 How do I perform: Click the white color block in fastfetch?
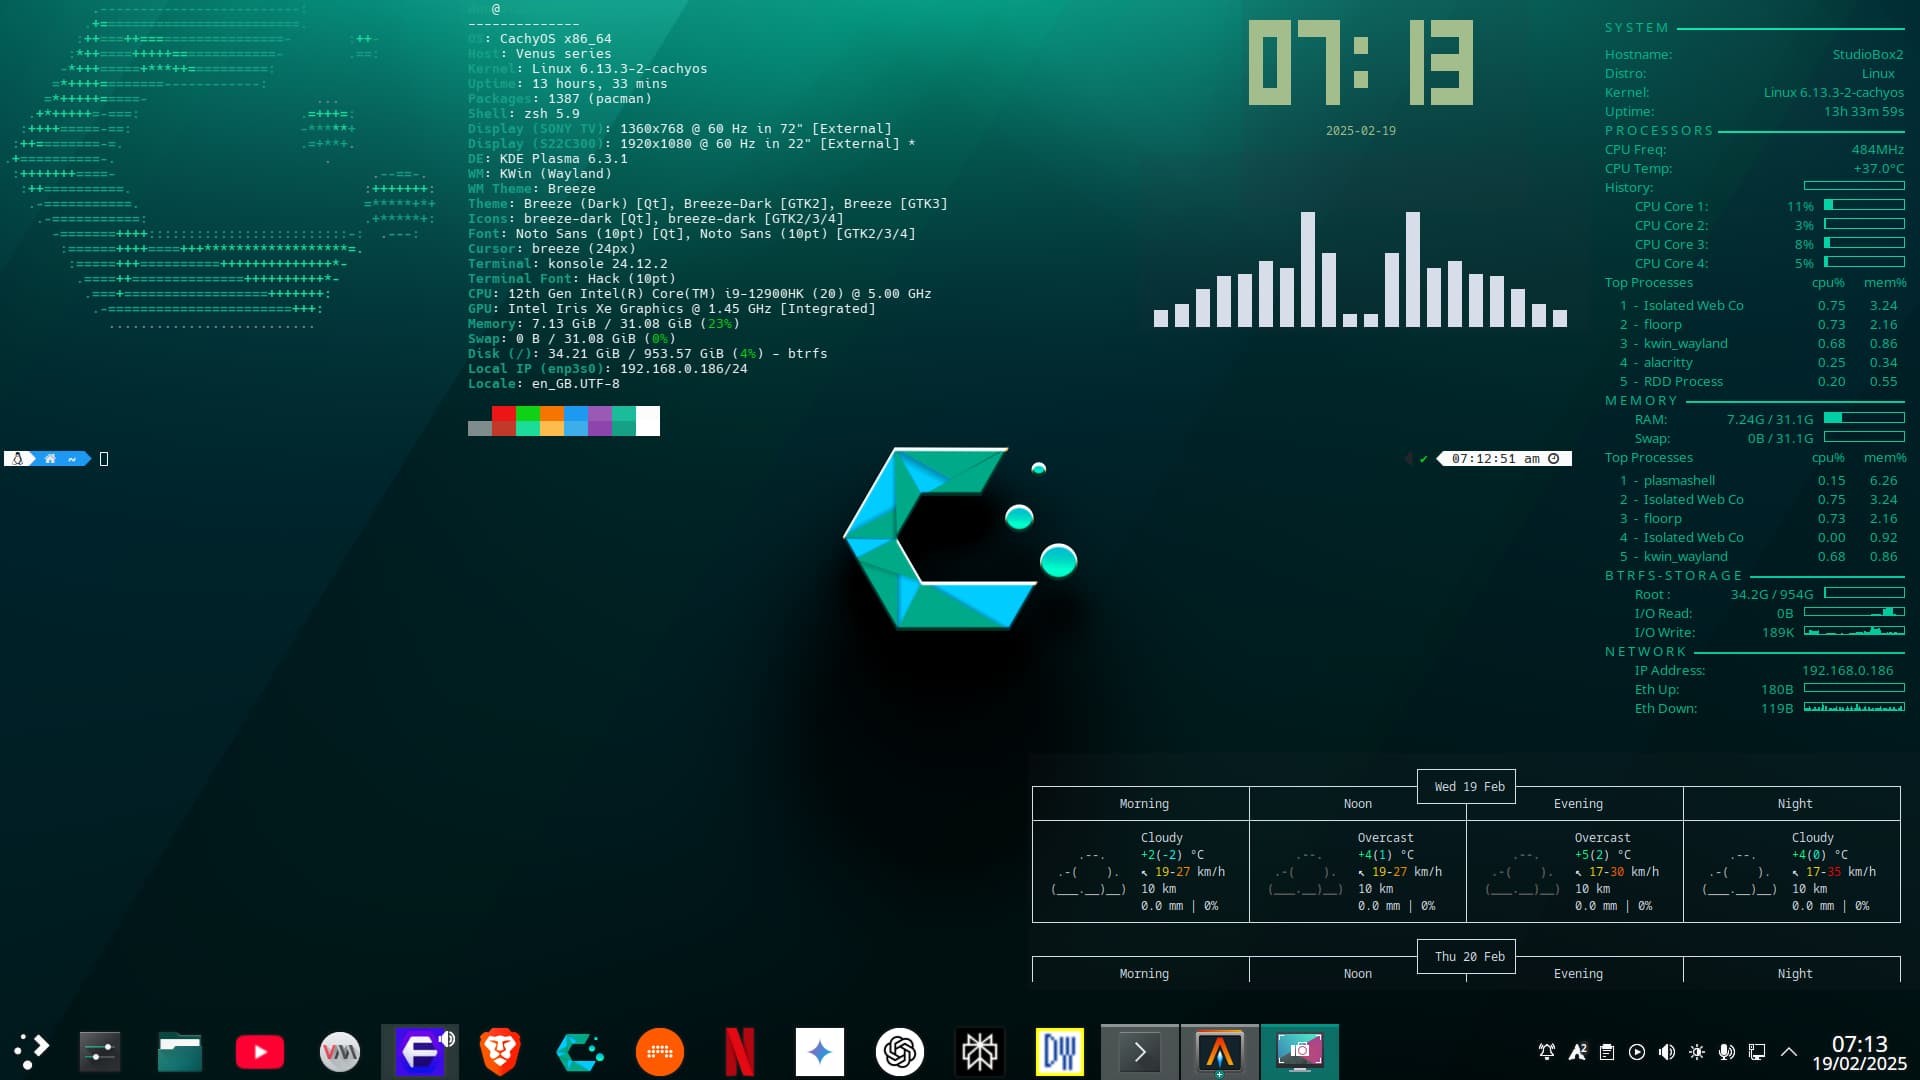point(648,421)
